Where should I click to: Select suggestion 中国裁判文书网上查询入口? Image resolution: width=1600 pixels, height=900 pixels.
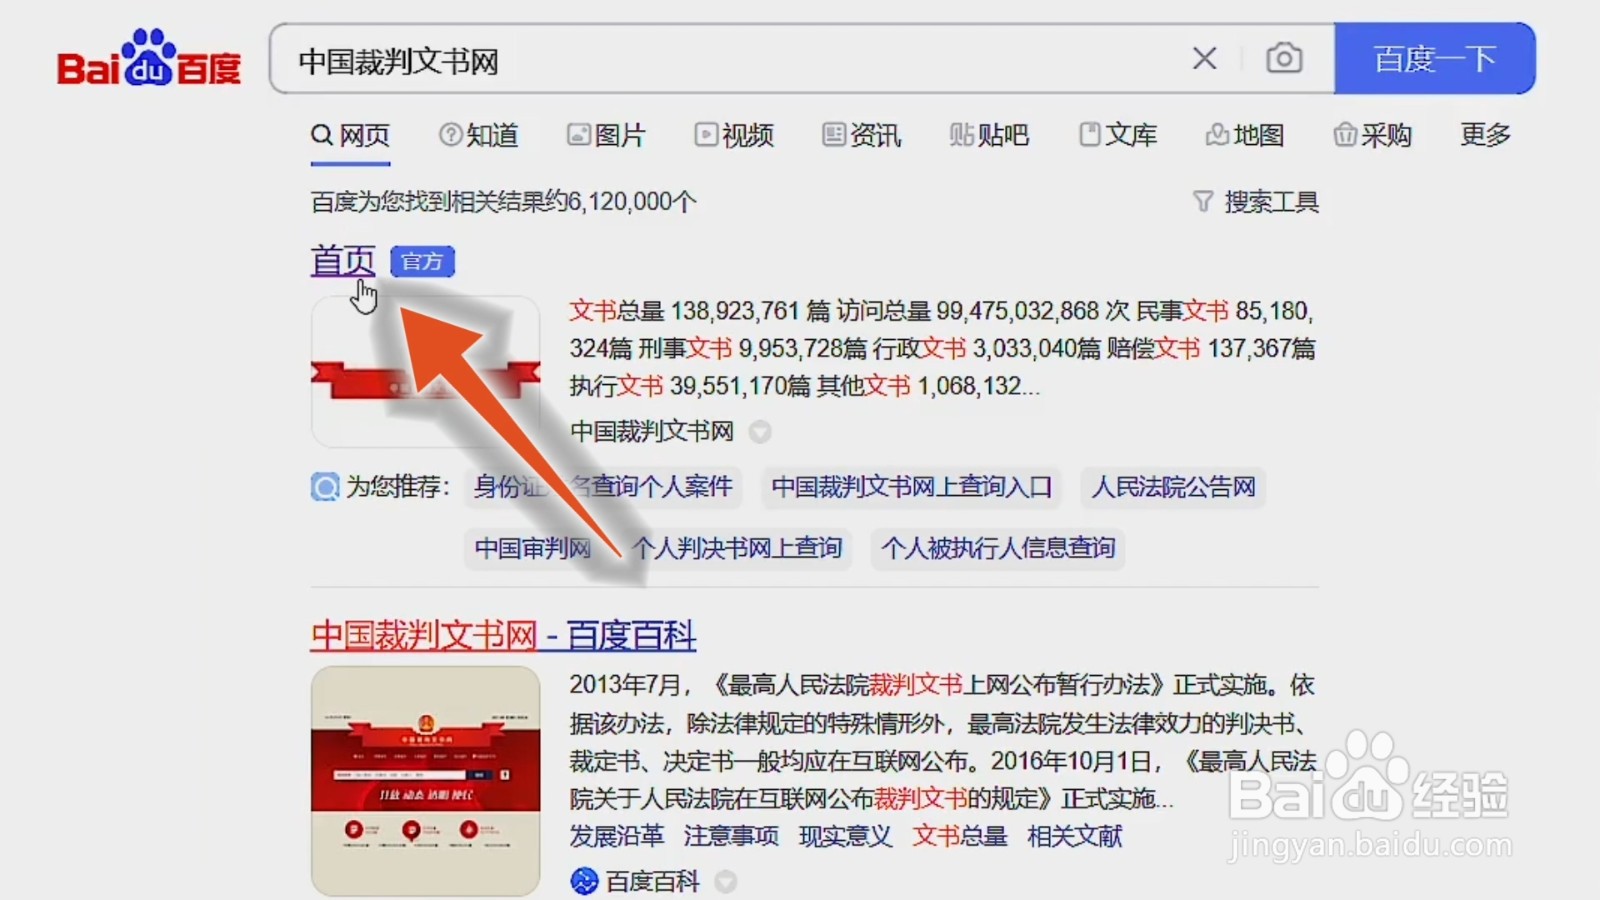click(x=911, y=487)
